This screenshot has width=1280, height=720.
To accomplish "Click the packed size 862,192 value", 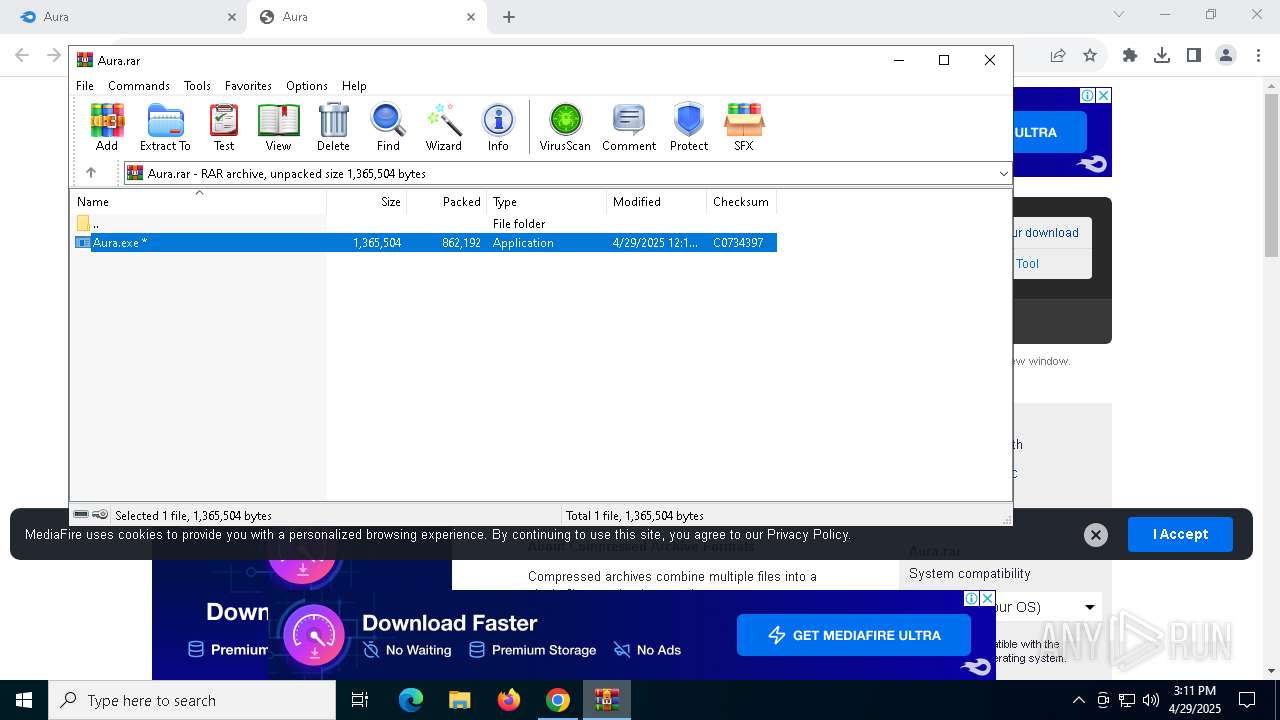I will tap(461, 243).
